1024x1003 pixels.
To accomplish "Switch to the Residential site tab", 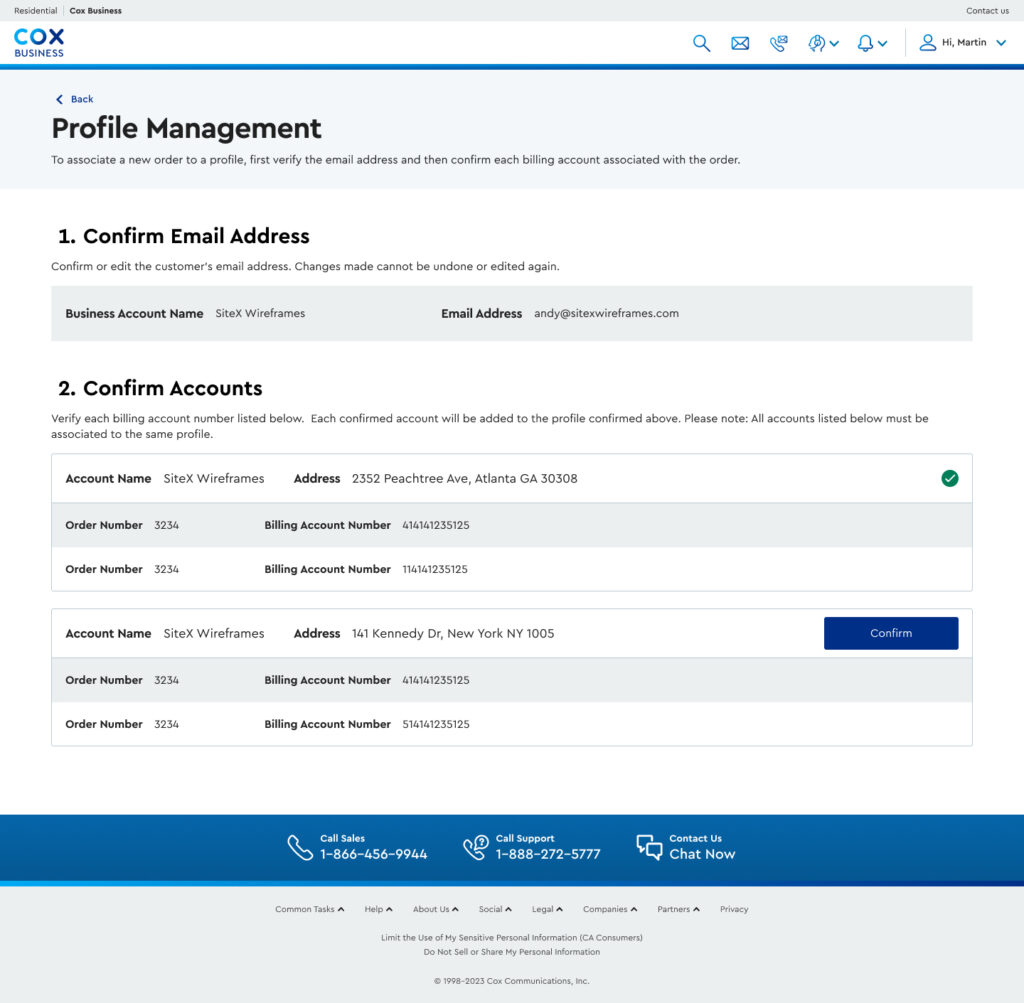I will (x=35, y=11).
